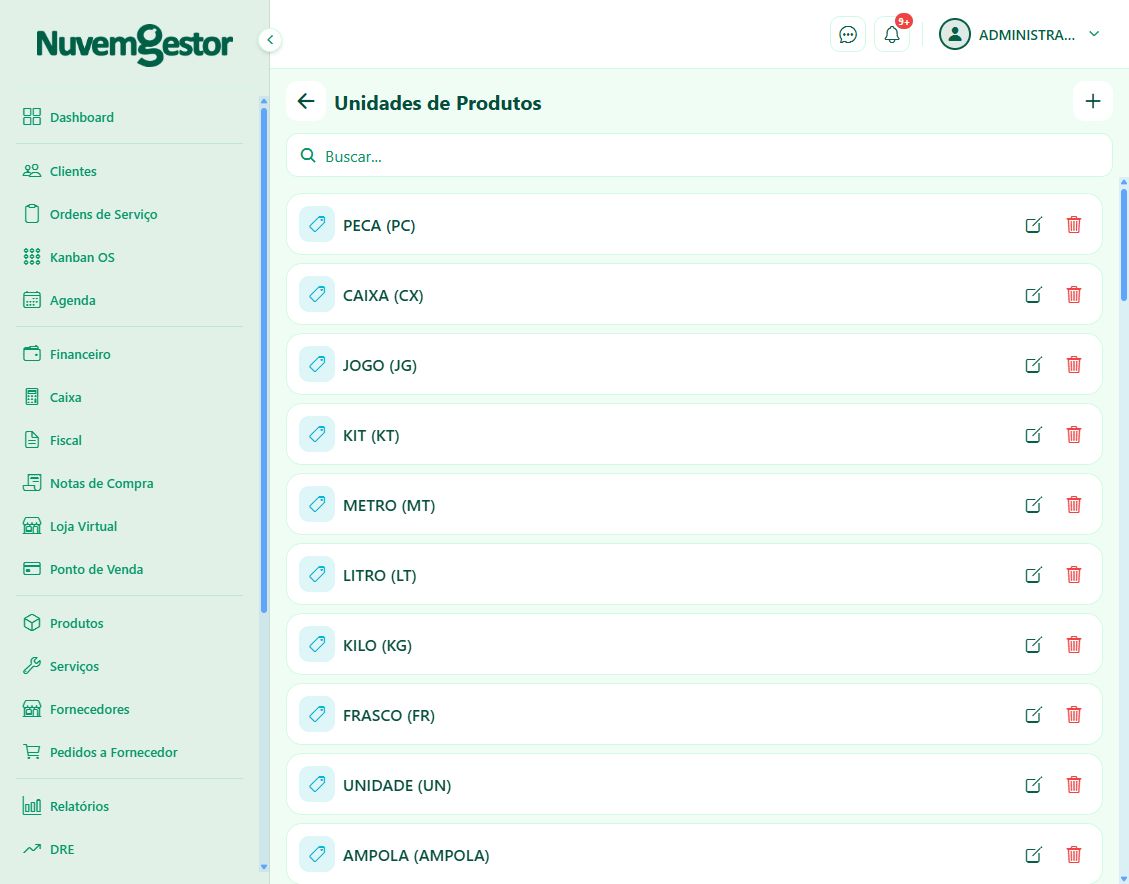
Task: Open the Agenda menu item
Action: point(130,300)
